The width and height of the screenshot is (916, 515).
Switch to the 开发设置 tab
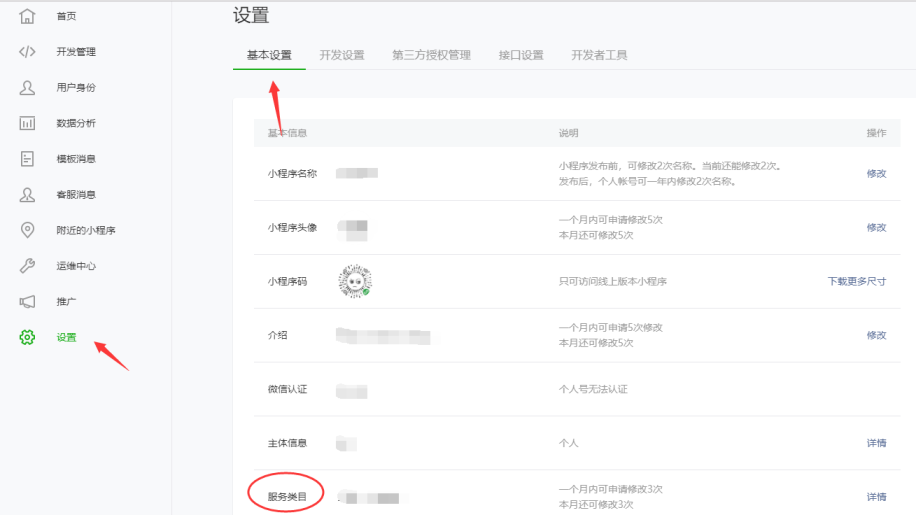(342, 55)
